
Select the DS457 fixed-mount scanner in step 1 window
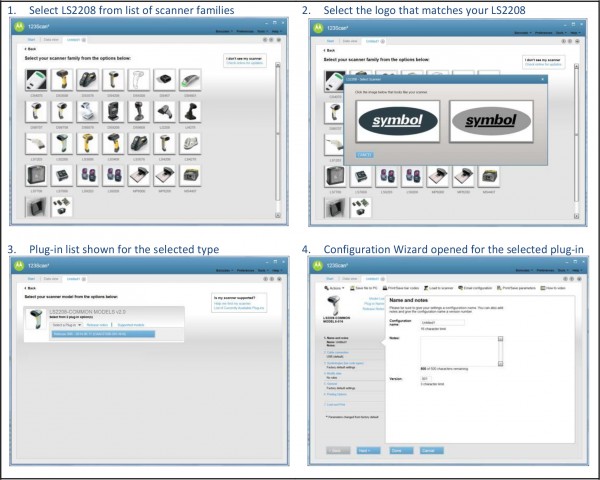point(165,80)
